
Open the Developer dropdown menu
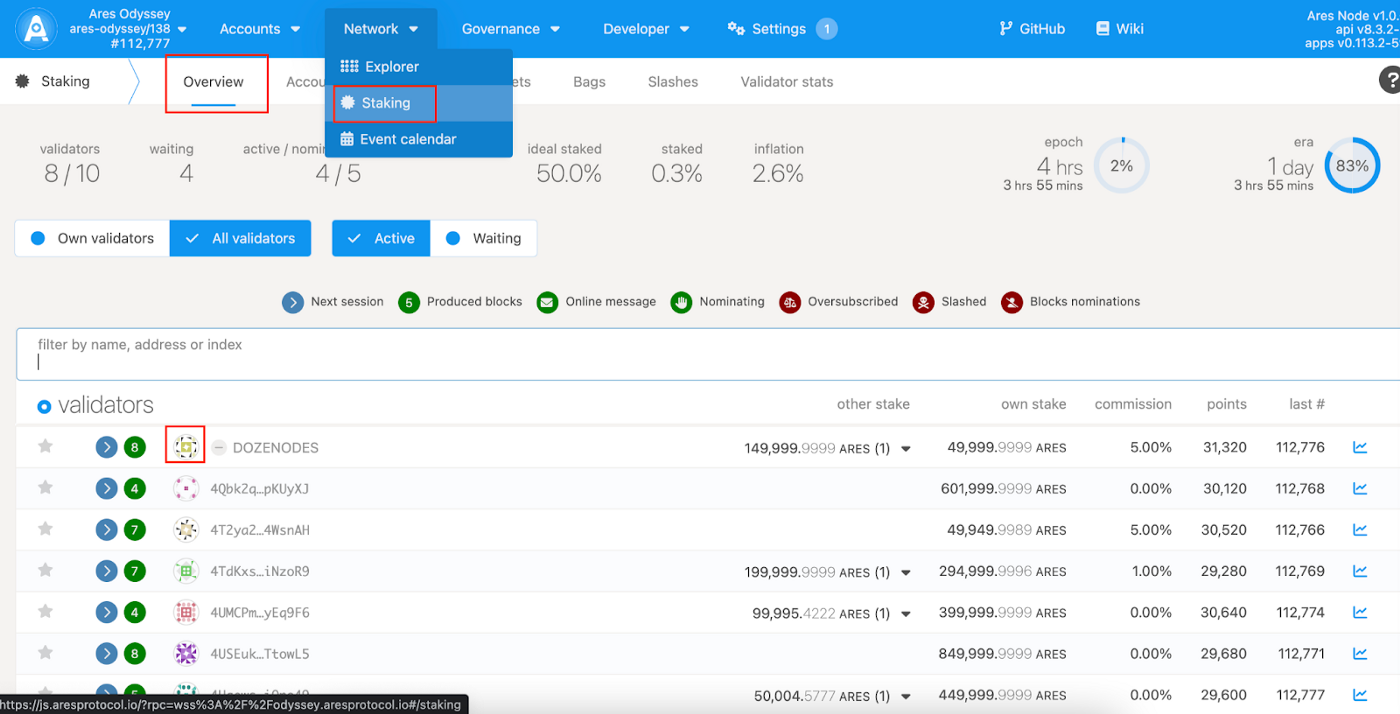pos(646,29)
